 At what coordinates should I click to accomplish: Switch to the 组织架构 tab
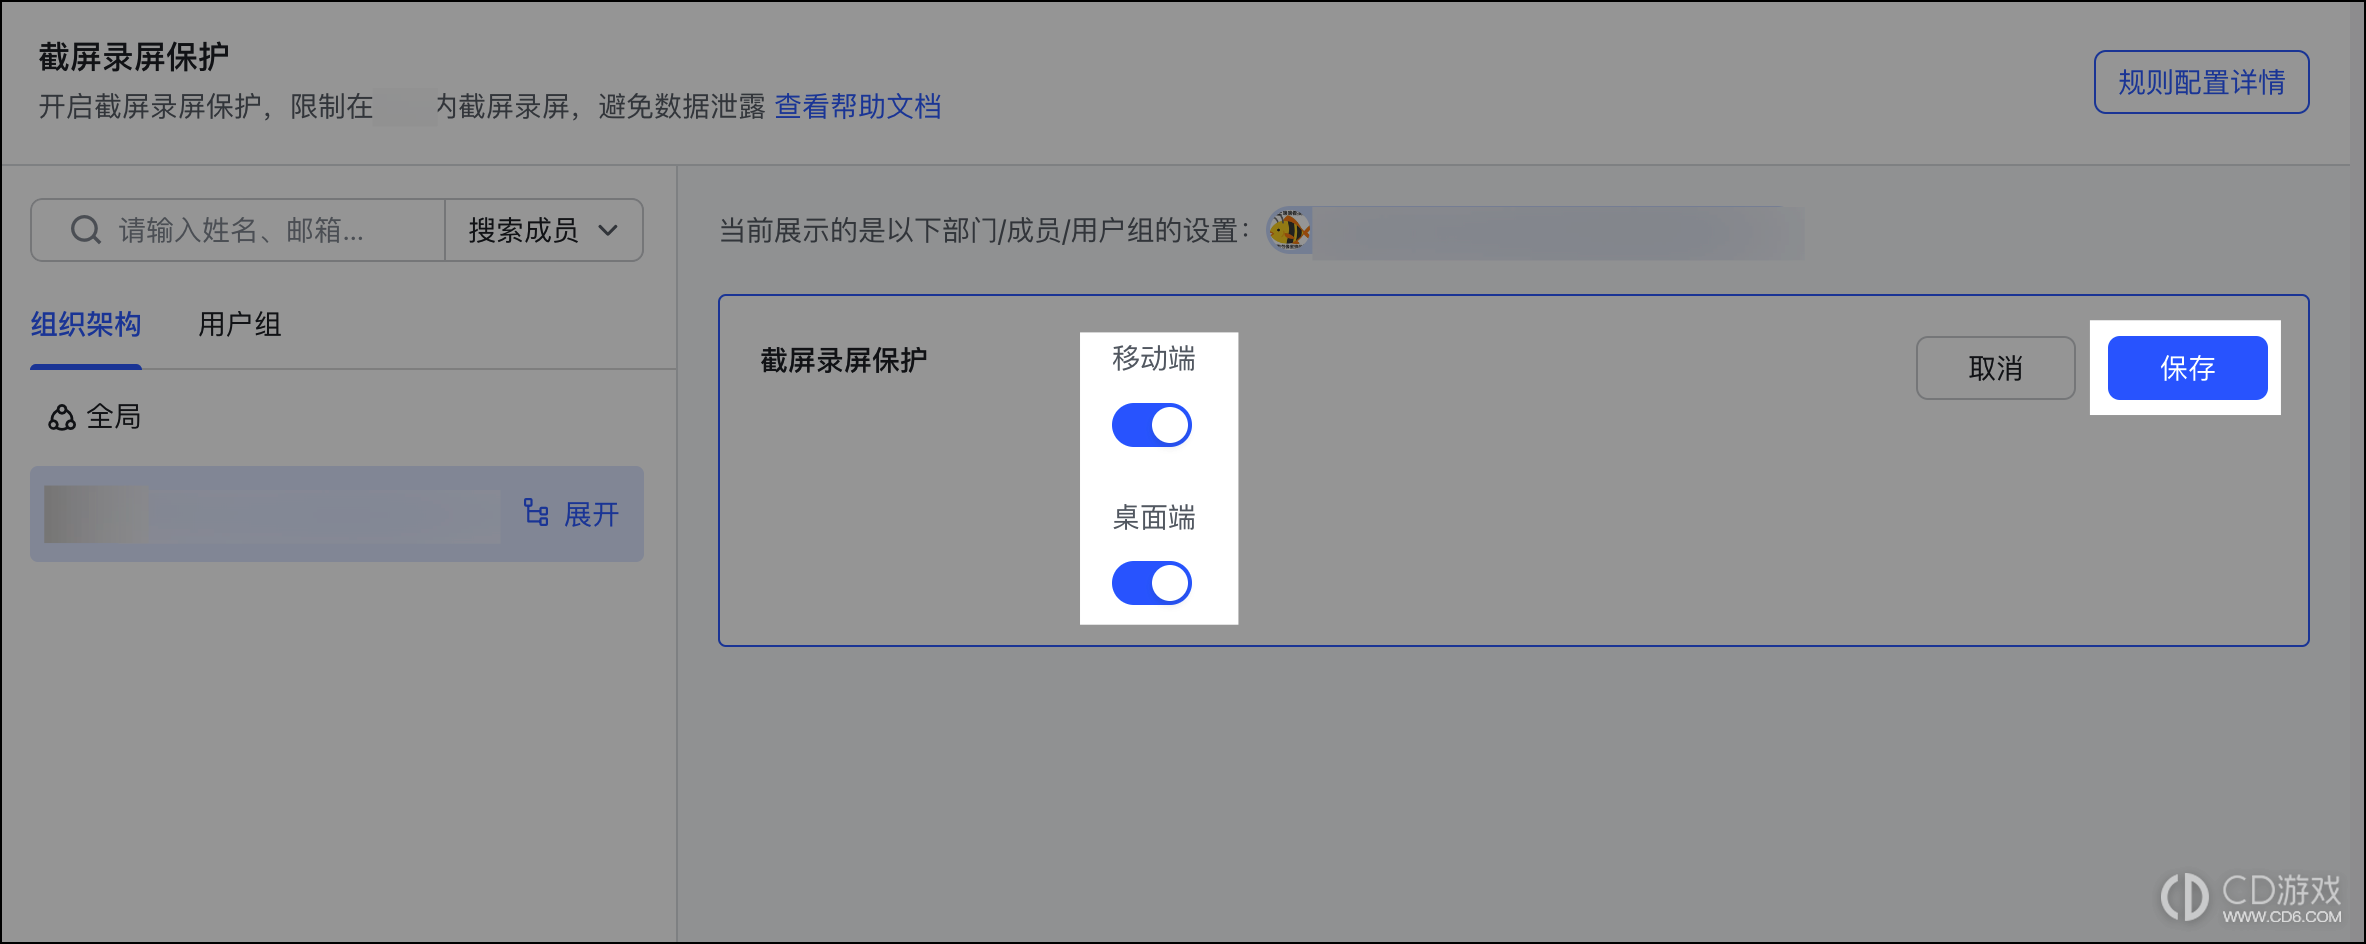[86, 324]
